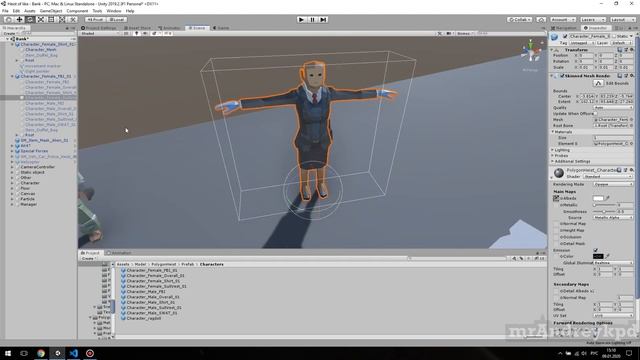640x360 pixels.
Task: Adjust the Smoothness slider
Action: click(x=604, y=211)
